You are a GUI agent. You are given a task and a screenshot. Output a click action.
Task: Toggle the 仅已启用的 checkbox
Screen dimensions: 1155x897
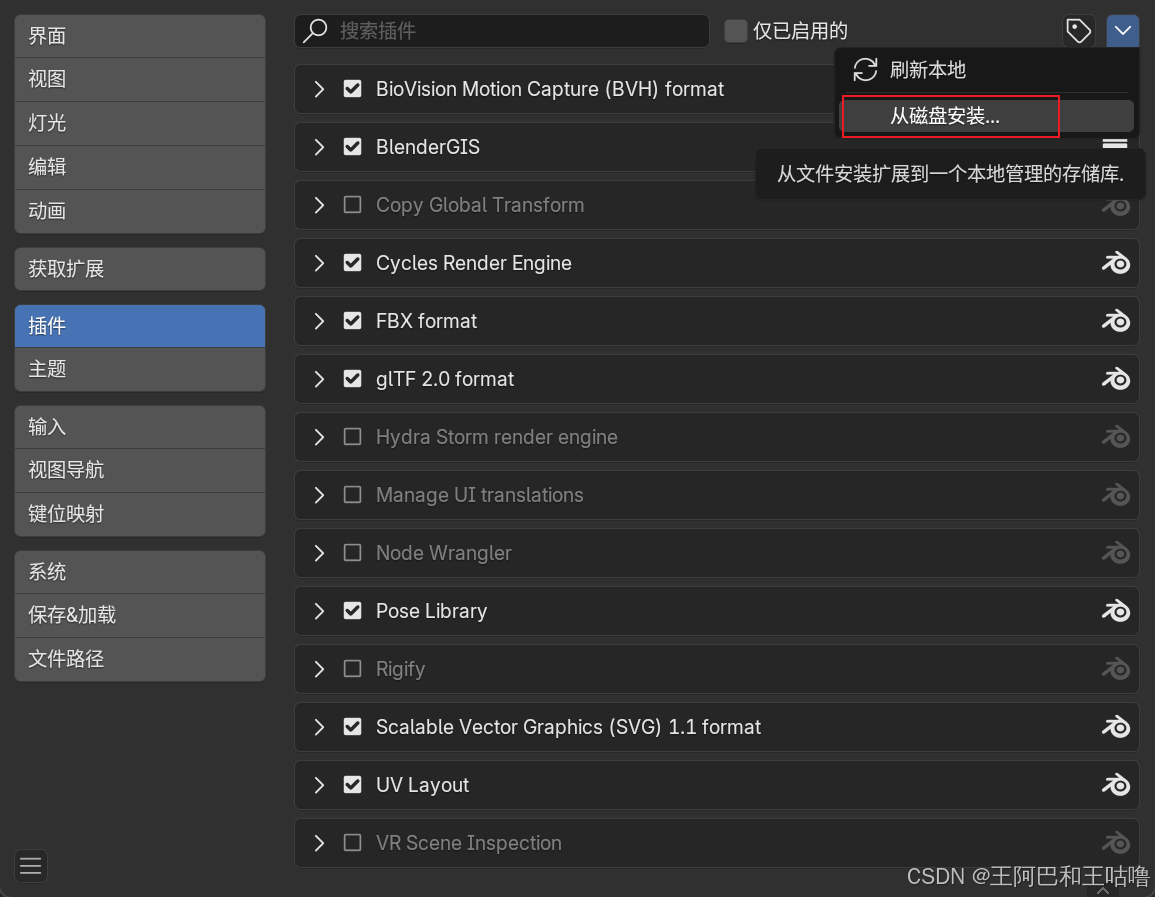[x=736, y=31]
